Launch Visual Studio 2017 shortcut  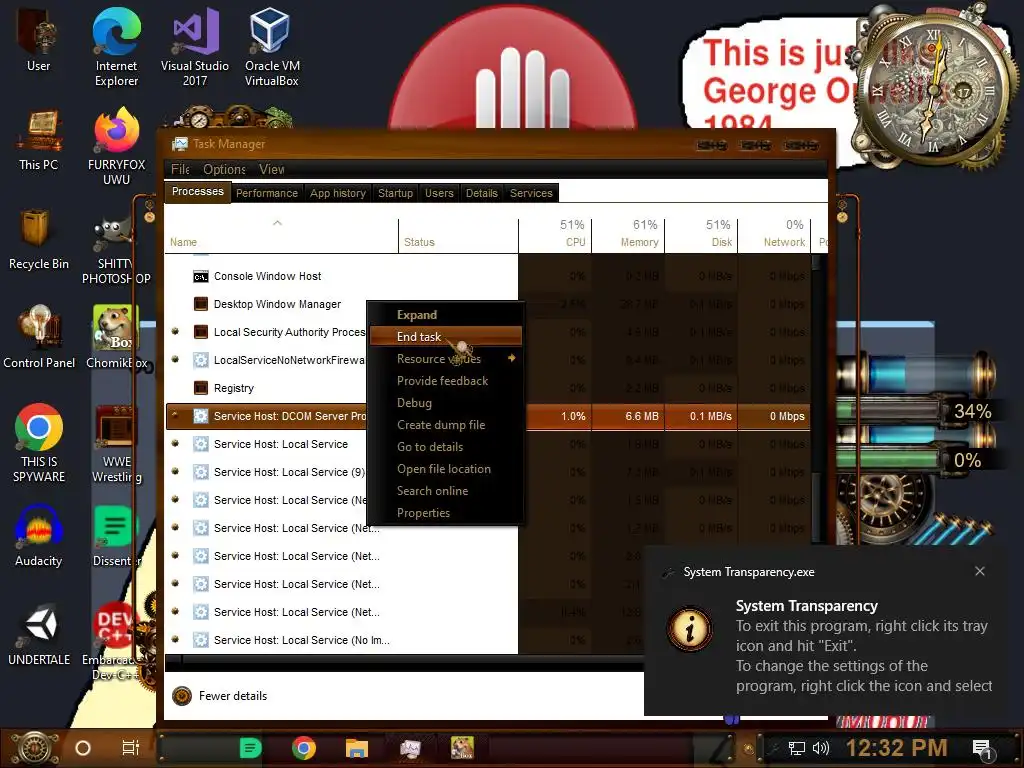pyautogui.click(x=195, y=46)
